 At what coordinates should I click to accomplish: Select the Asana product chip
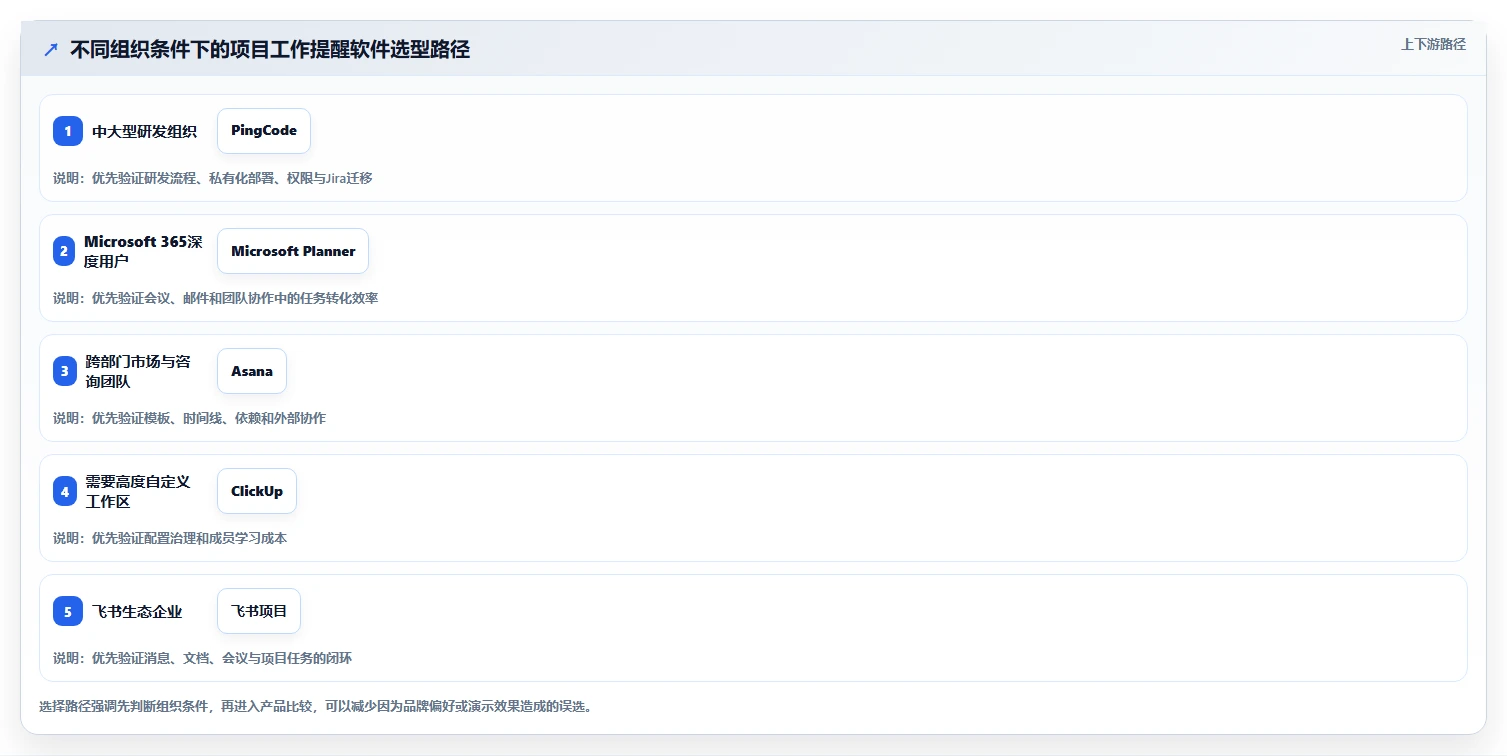pyautogui.click(x=252, y=371)
